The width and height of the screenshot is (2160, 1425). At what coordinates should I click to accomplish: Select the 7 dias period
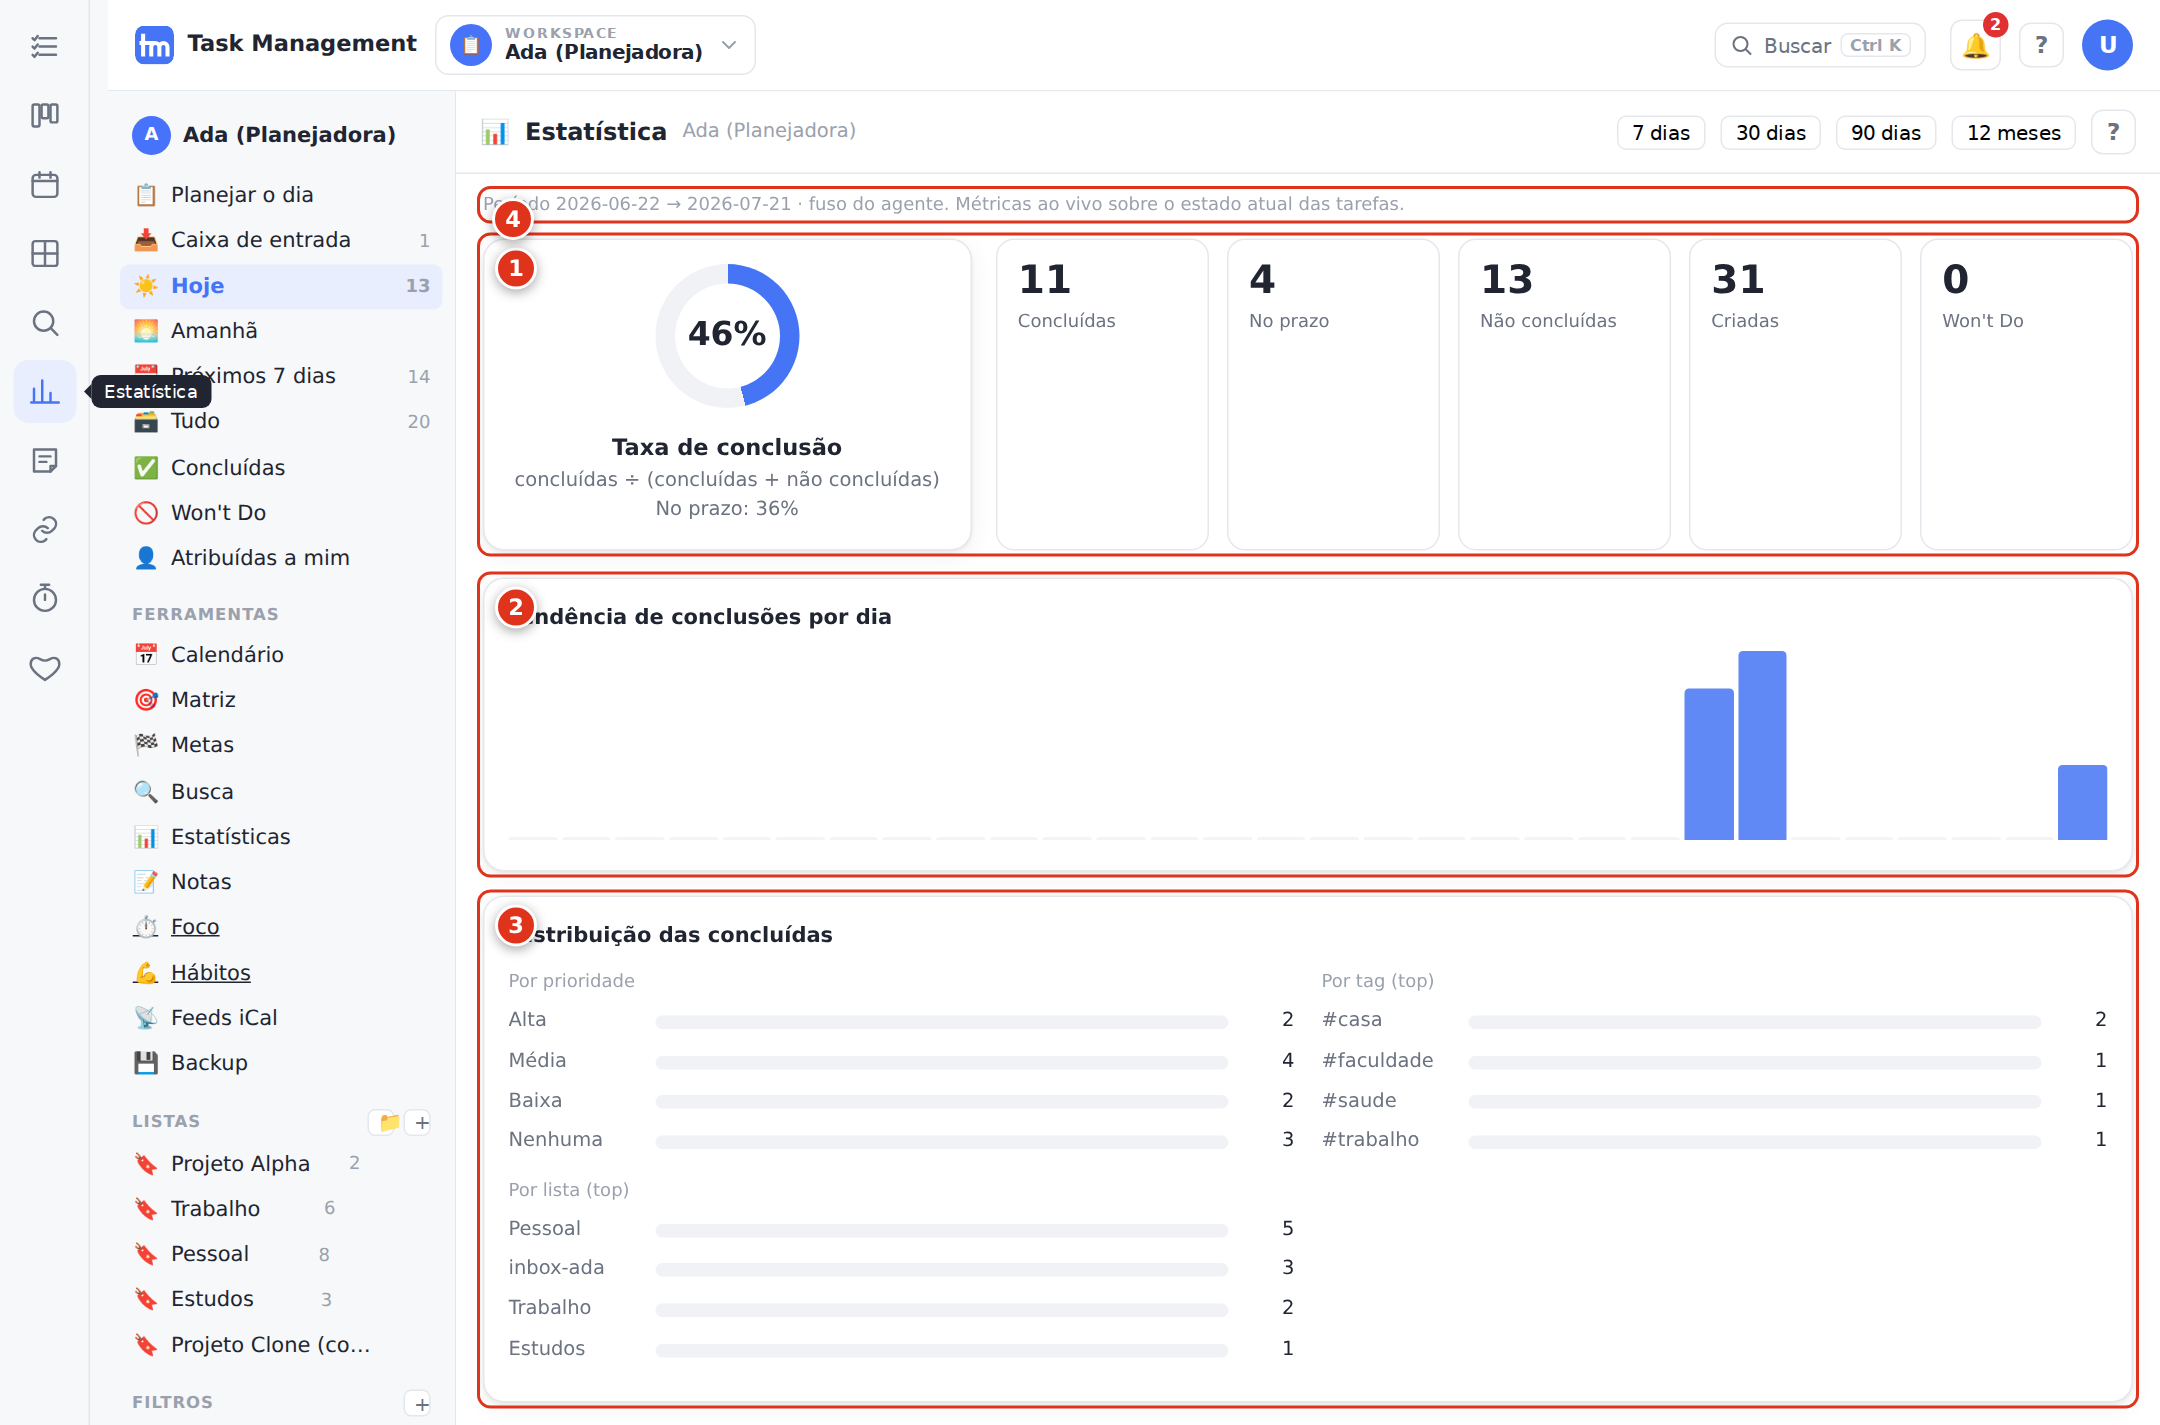1661,133
